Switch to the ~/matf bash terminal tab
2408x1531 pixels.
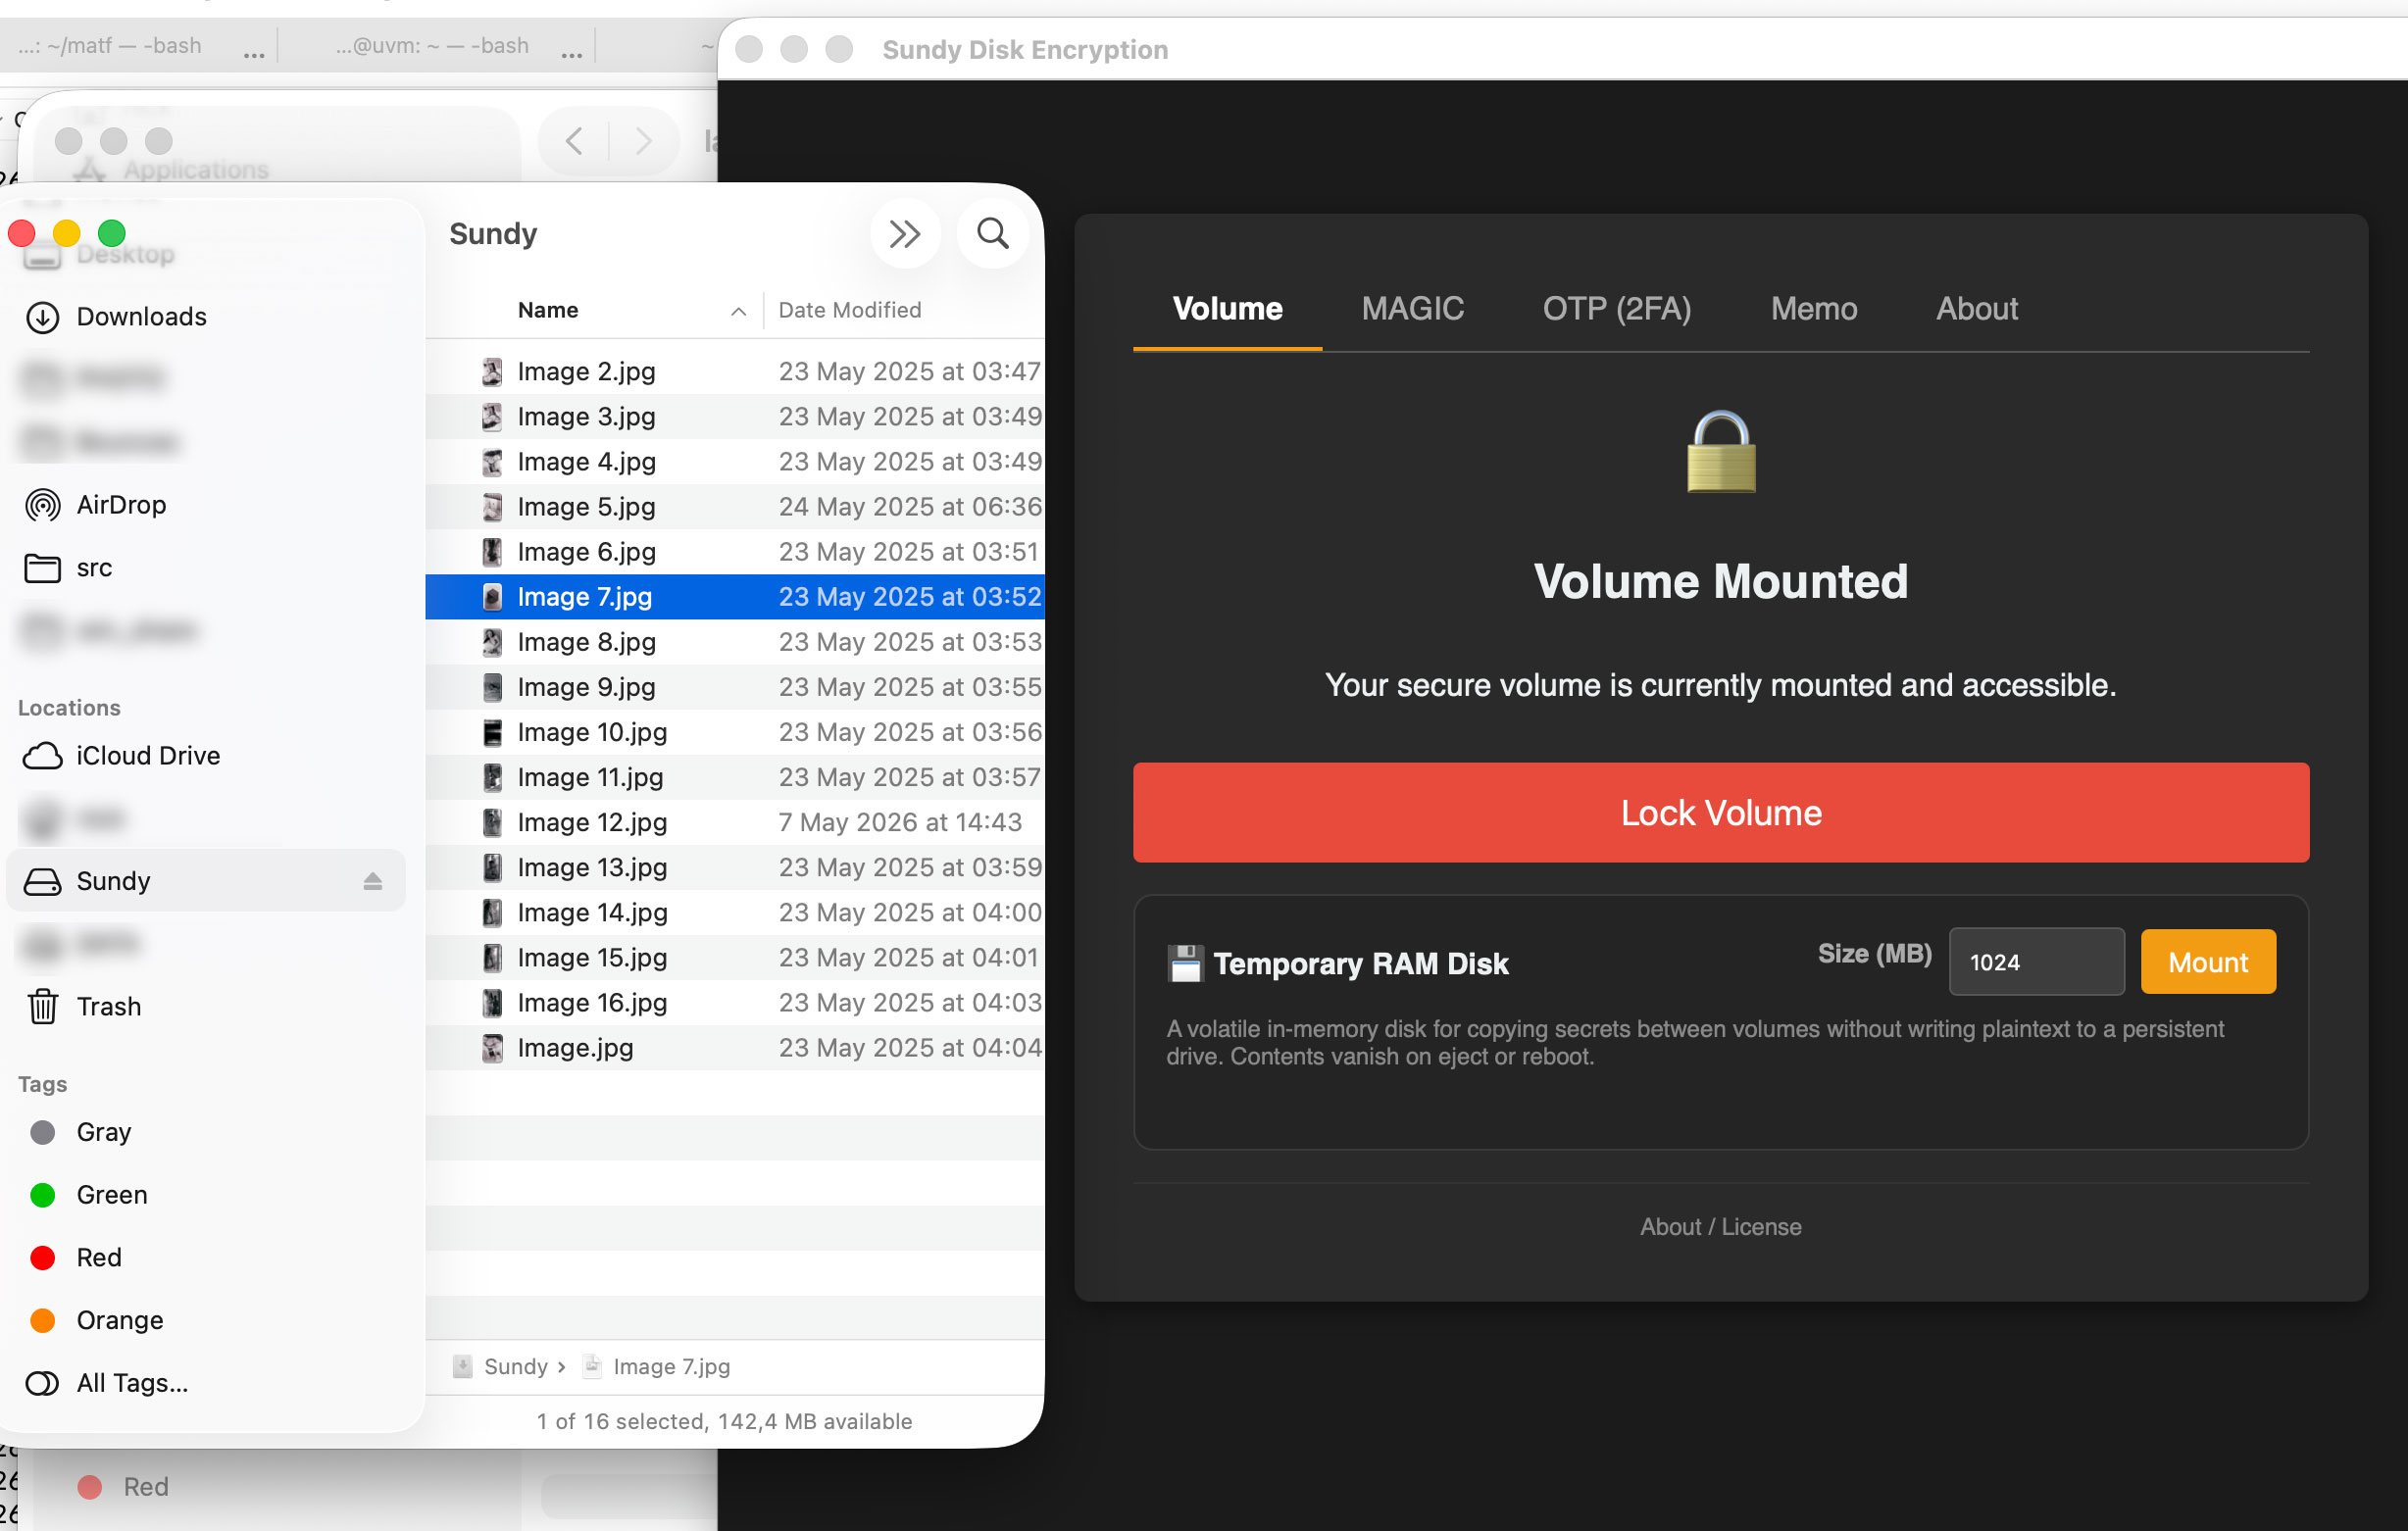[x=110, y=46]
